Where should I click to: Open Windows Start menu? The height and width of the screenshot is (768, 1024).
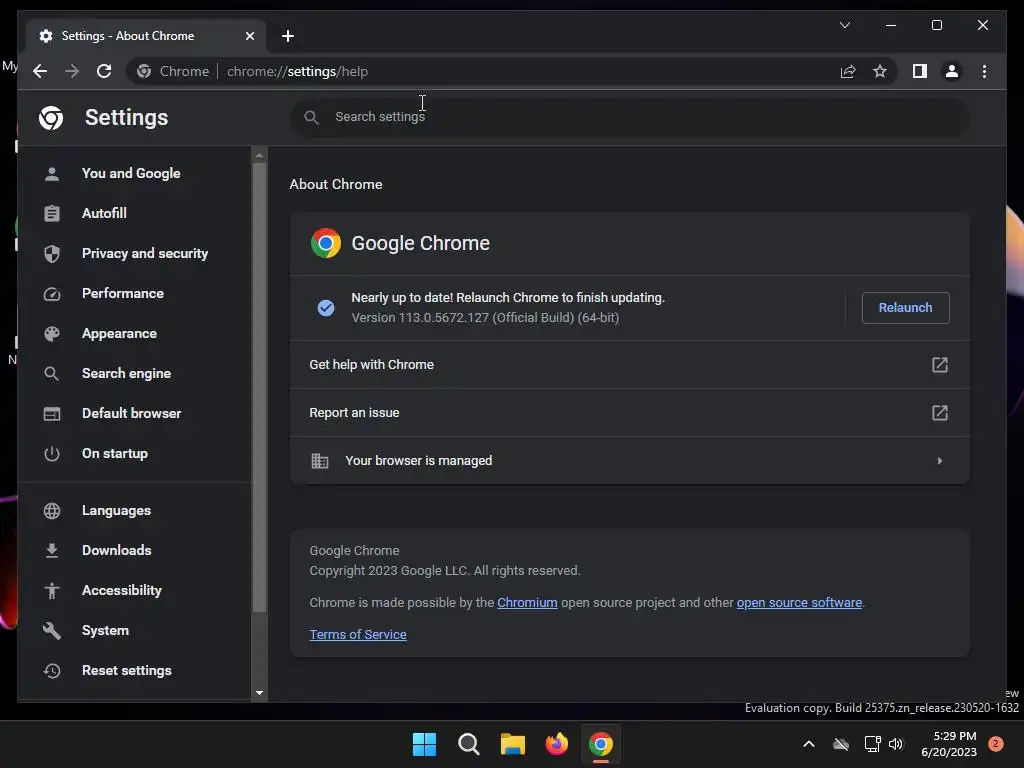click(424, 744)
